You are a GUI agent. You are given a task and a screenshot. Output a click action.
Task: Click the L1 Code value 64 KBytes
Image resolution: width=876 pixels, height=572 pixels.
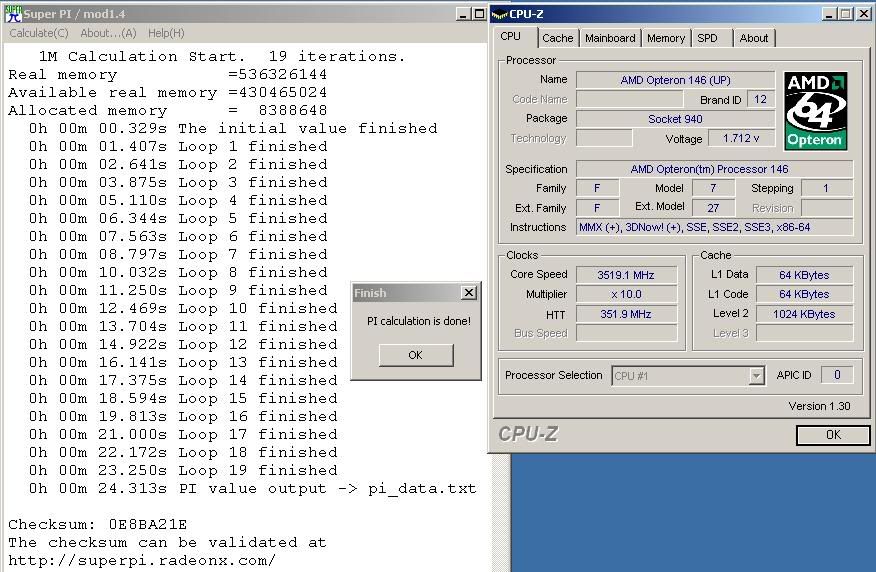tap(804, 294)
